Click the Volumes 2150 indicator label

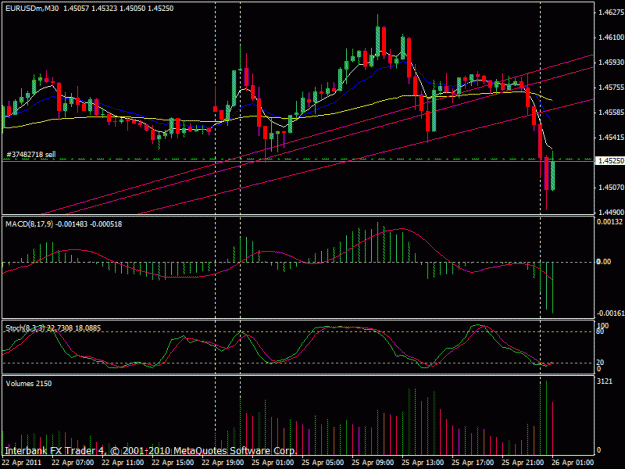[29, 383]
